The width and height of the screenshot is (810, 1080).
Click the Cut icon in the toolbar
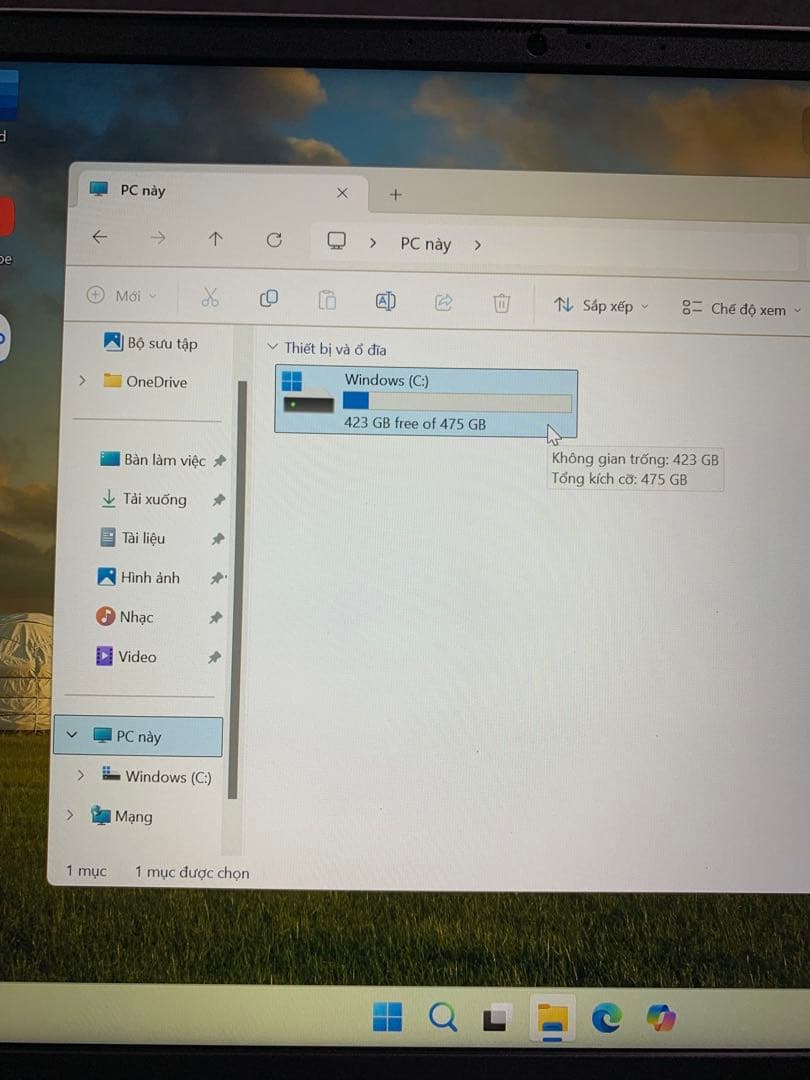point(210,300)
